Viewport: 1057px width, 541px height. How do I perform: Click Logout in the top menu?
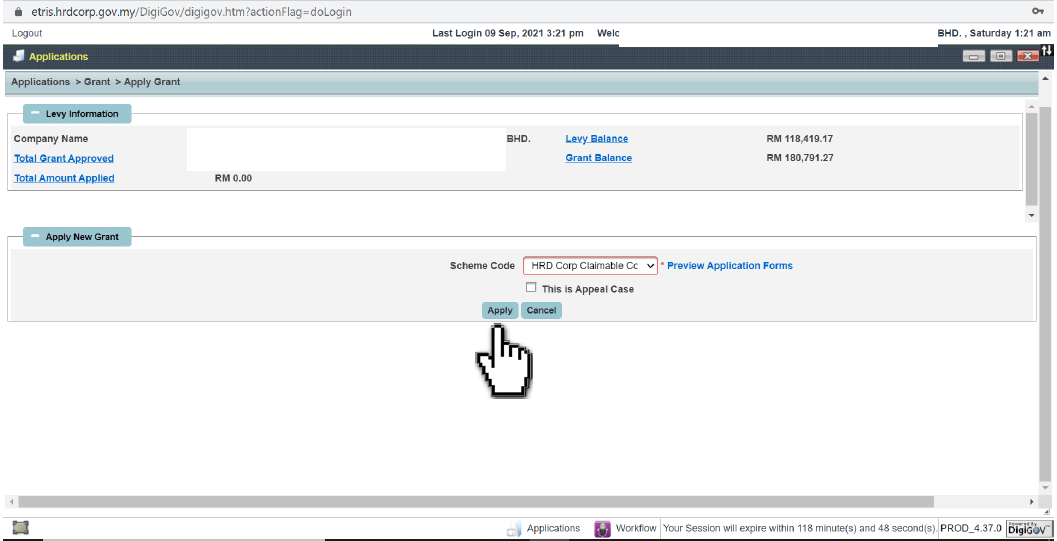click(27, 33)
